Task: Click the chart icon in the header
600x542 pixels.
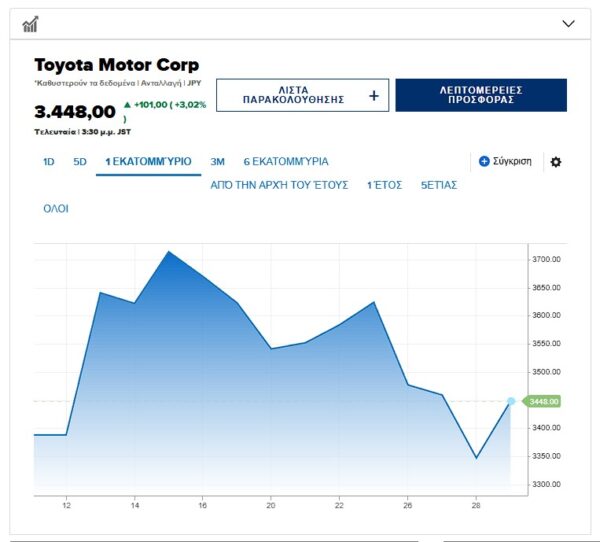Action: click(x=30, y=23)
